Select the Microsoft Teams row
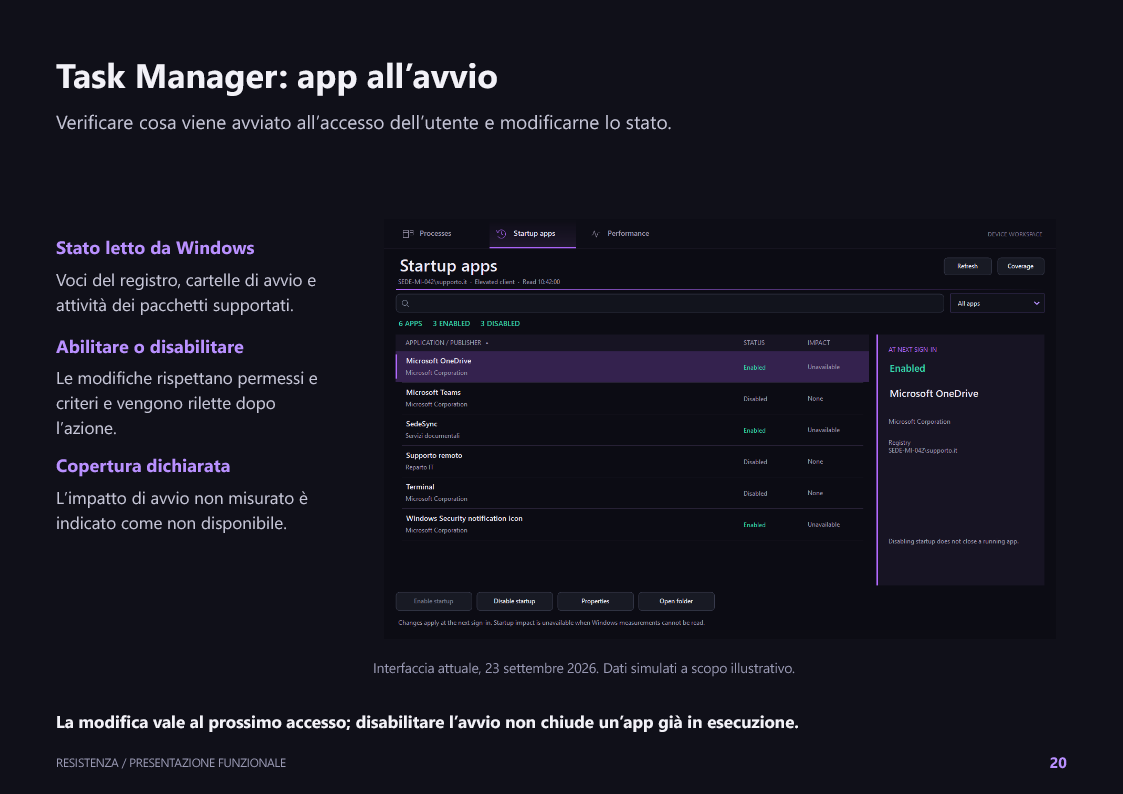 coord(632,398)
